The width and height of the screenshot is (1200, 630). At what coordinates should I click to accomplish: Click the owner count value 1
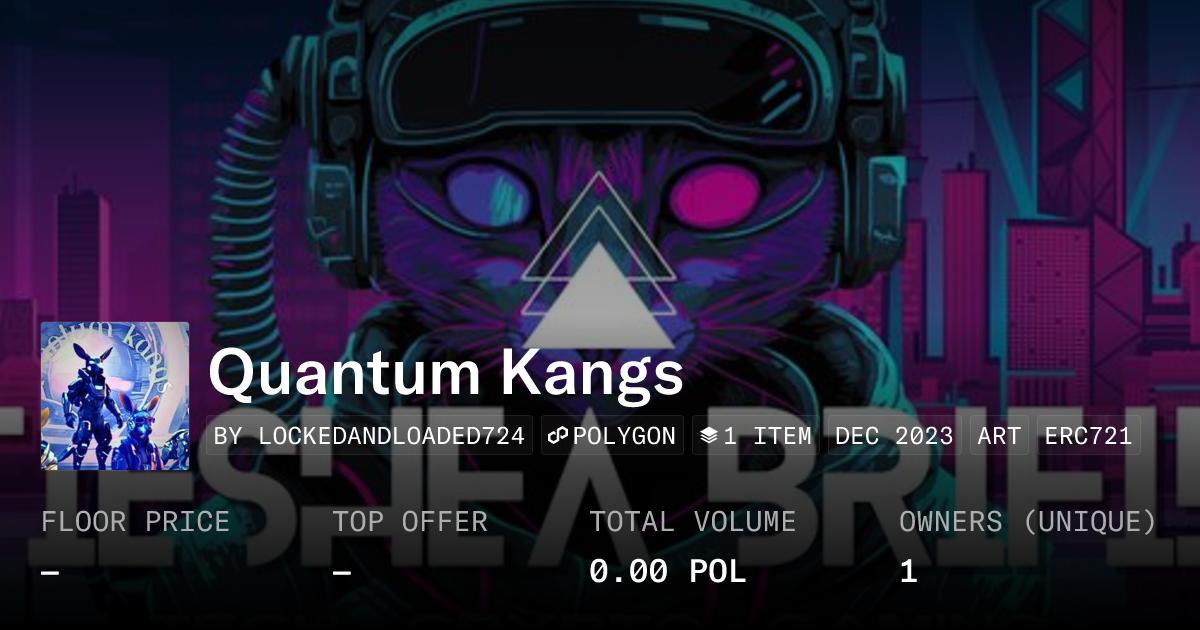(908, 572)
